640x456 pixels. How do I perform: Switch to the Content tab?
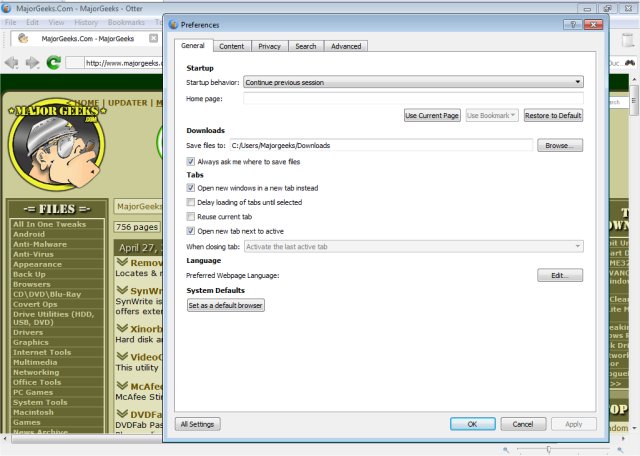tap(231, 46)
